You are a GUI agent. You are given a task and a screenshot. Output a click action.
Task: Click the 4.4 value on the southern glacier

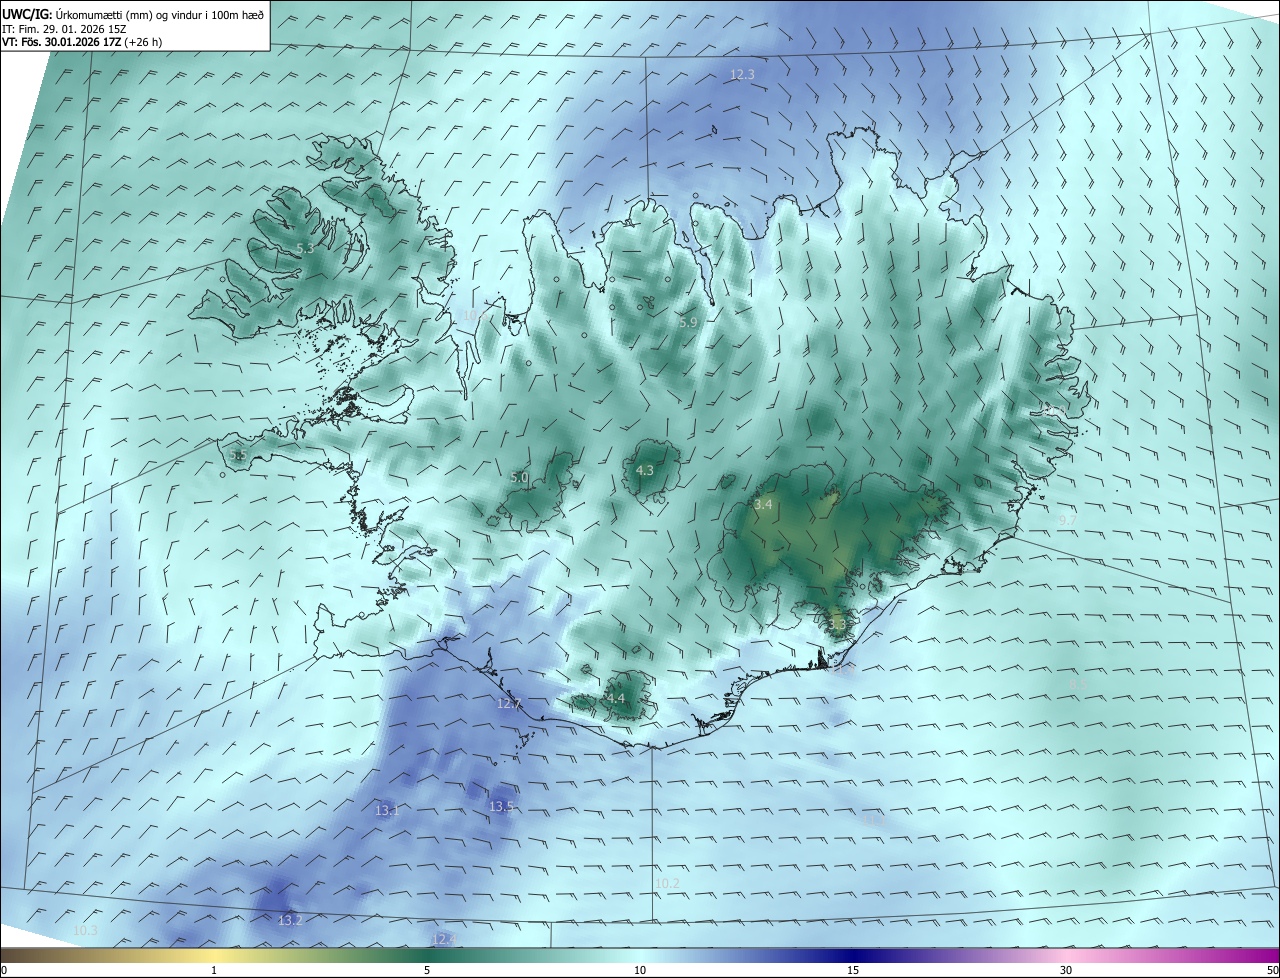(x=615, y=698)
